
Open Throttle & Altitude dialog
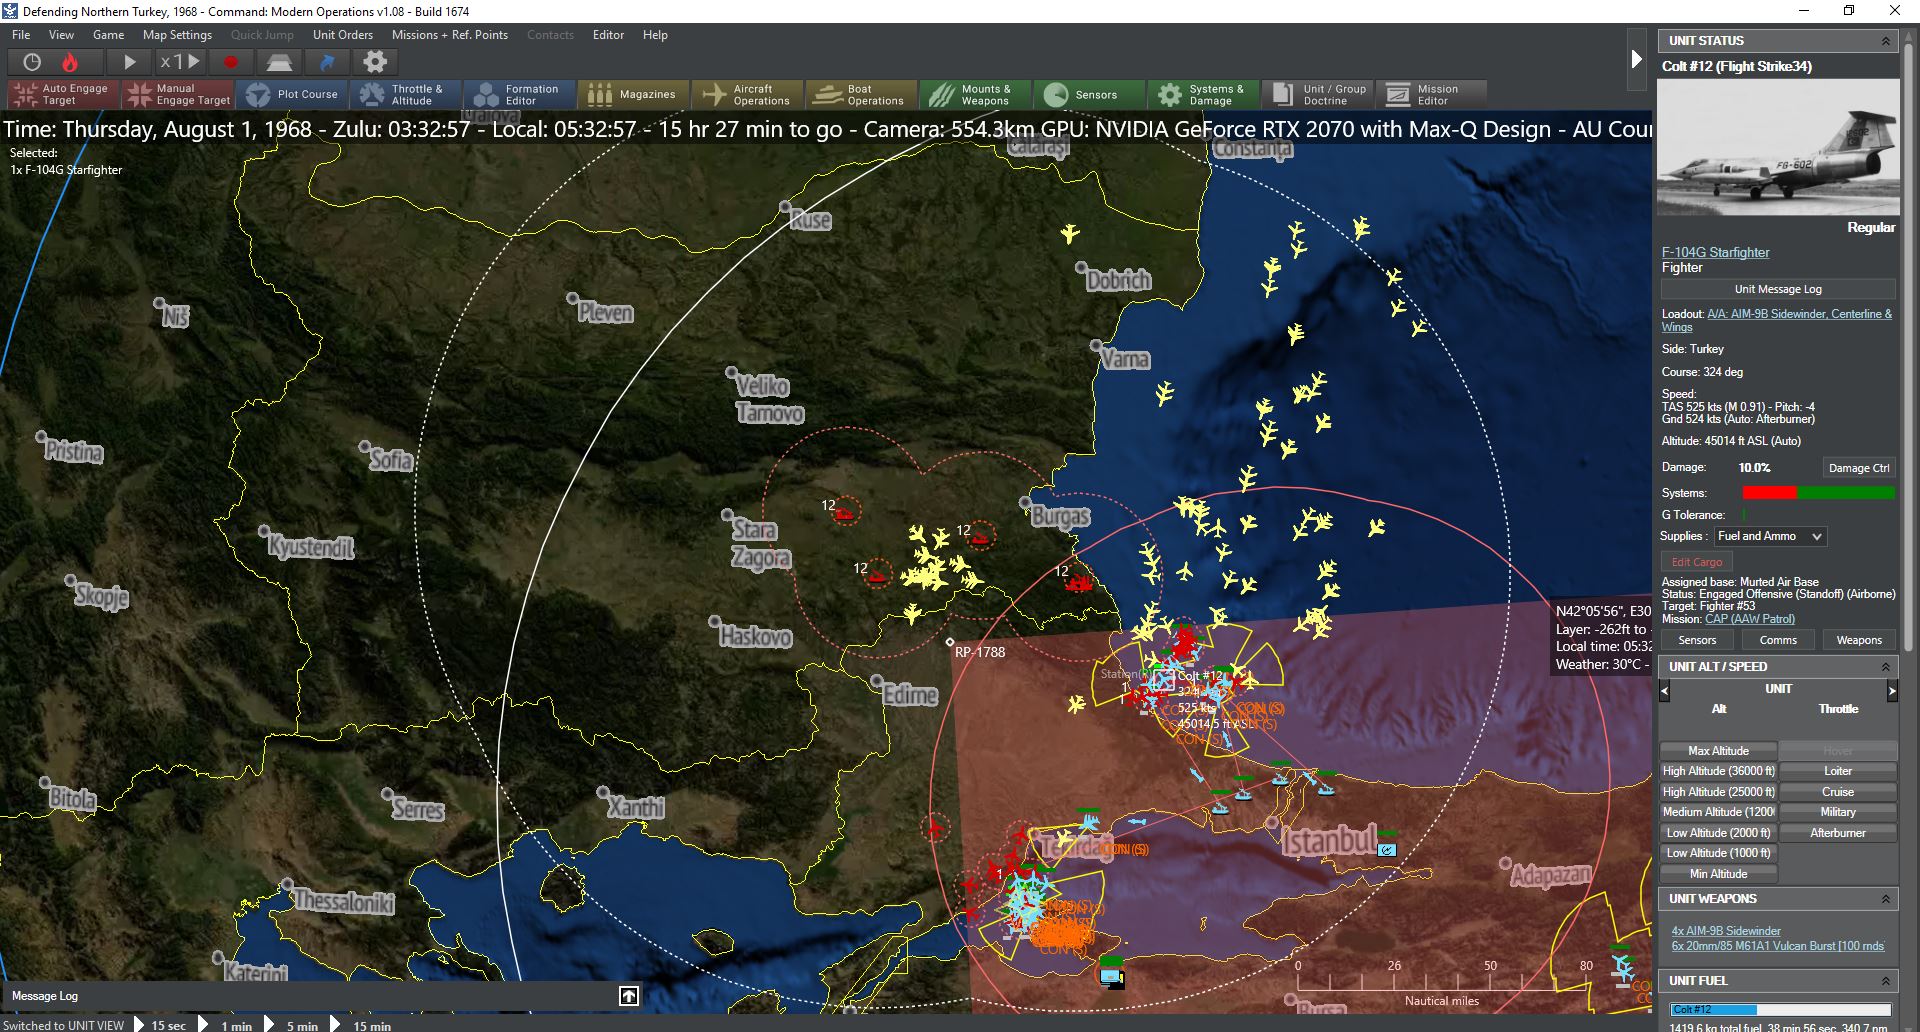tap(406, 95)
